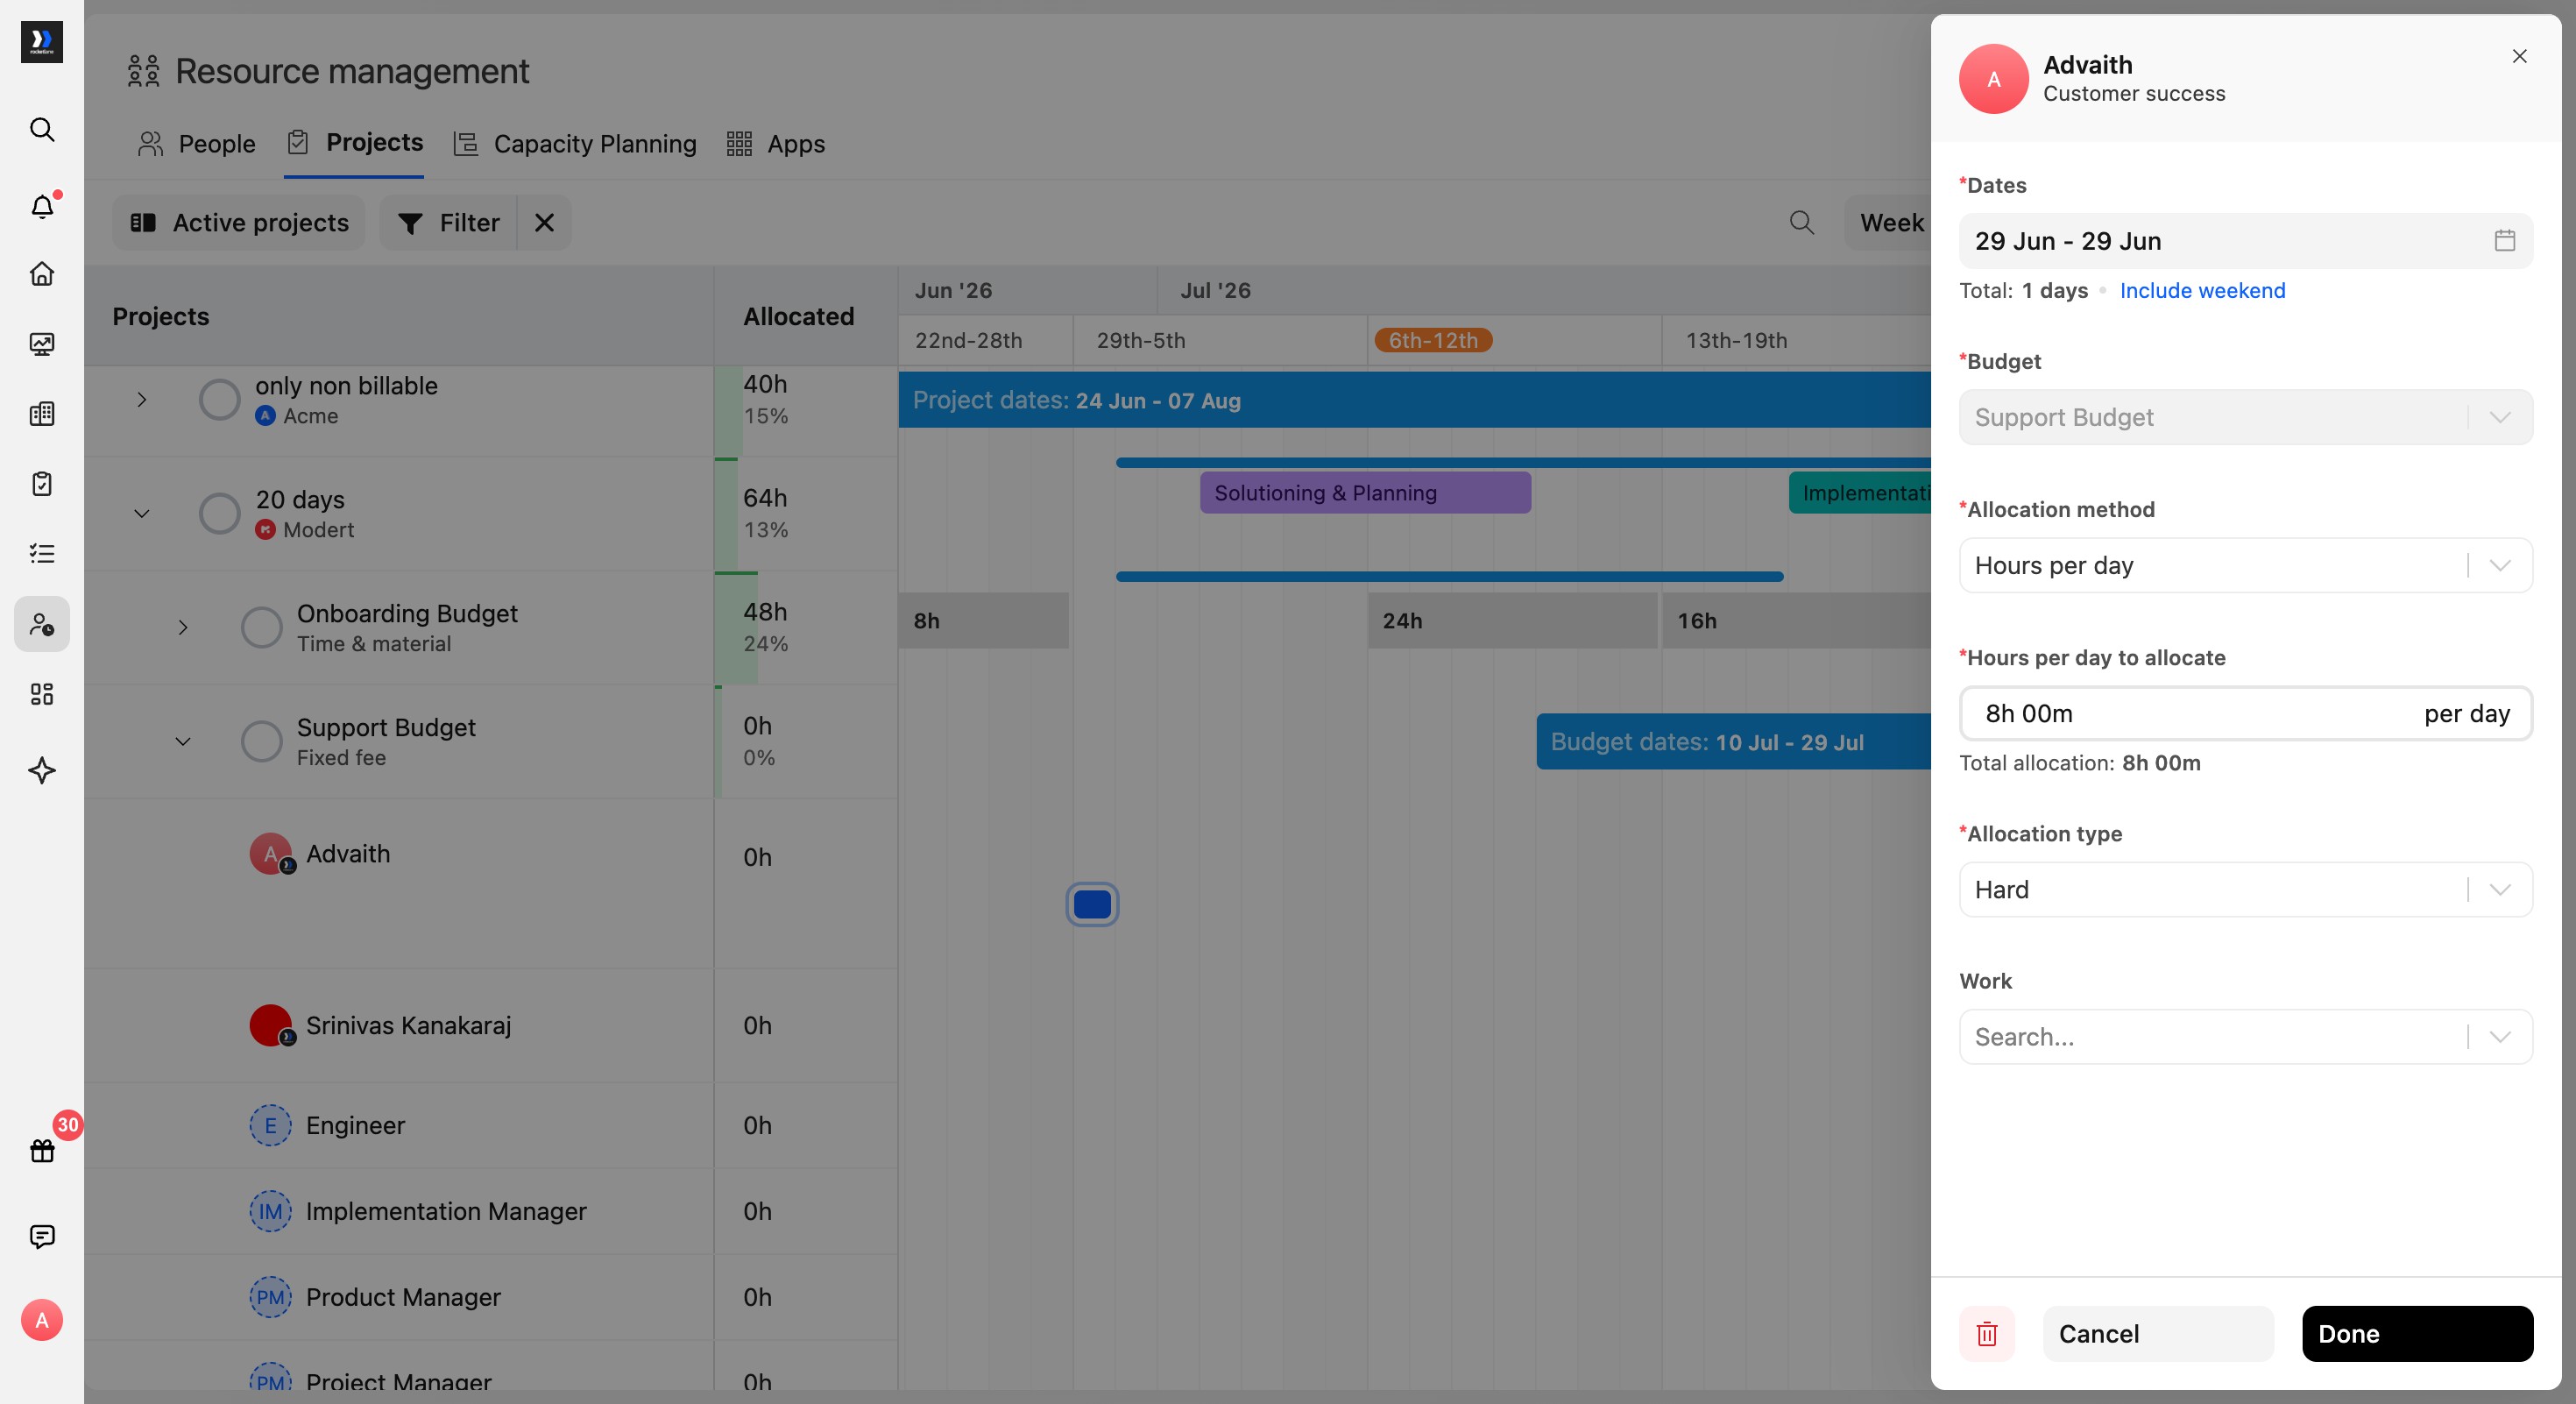Select circle for Support Budget
The height and width of the screenshot is (1404, 2576).
pos(261,741)
